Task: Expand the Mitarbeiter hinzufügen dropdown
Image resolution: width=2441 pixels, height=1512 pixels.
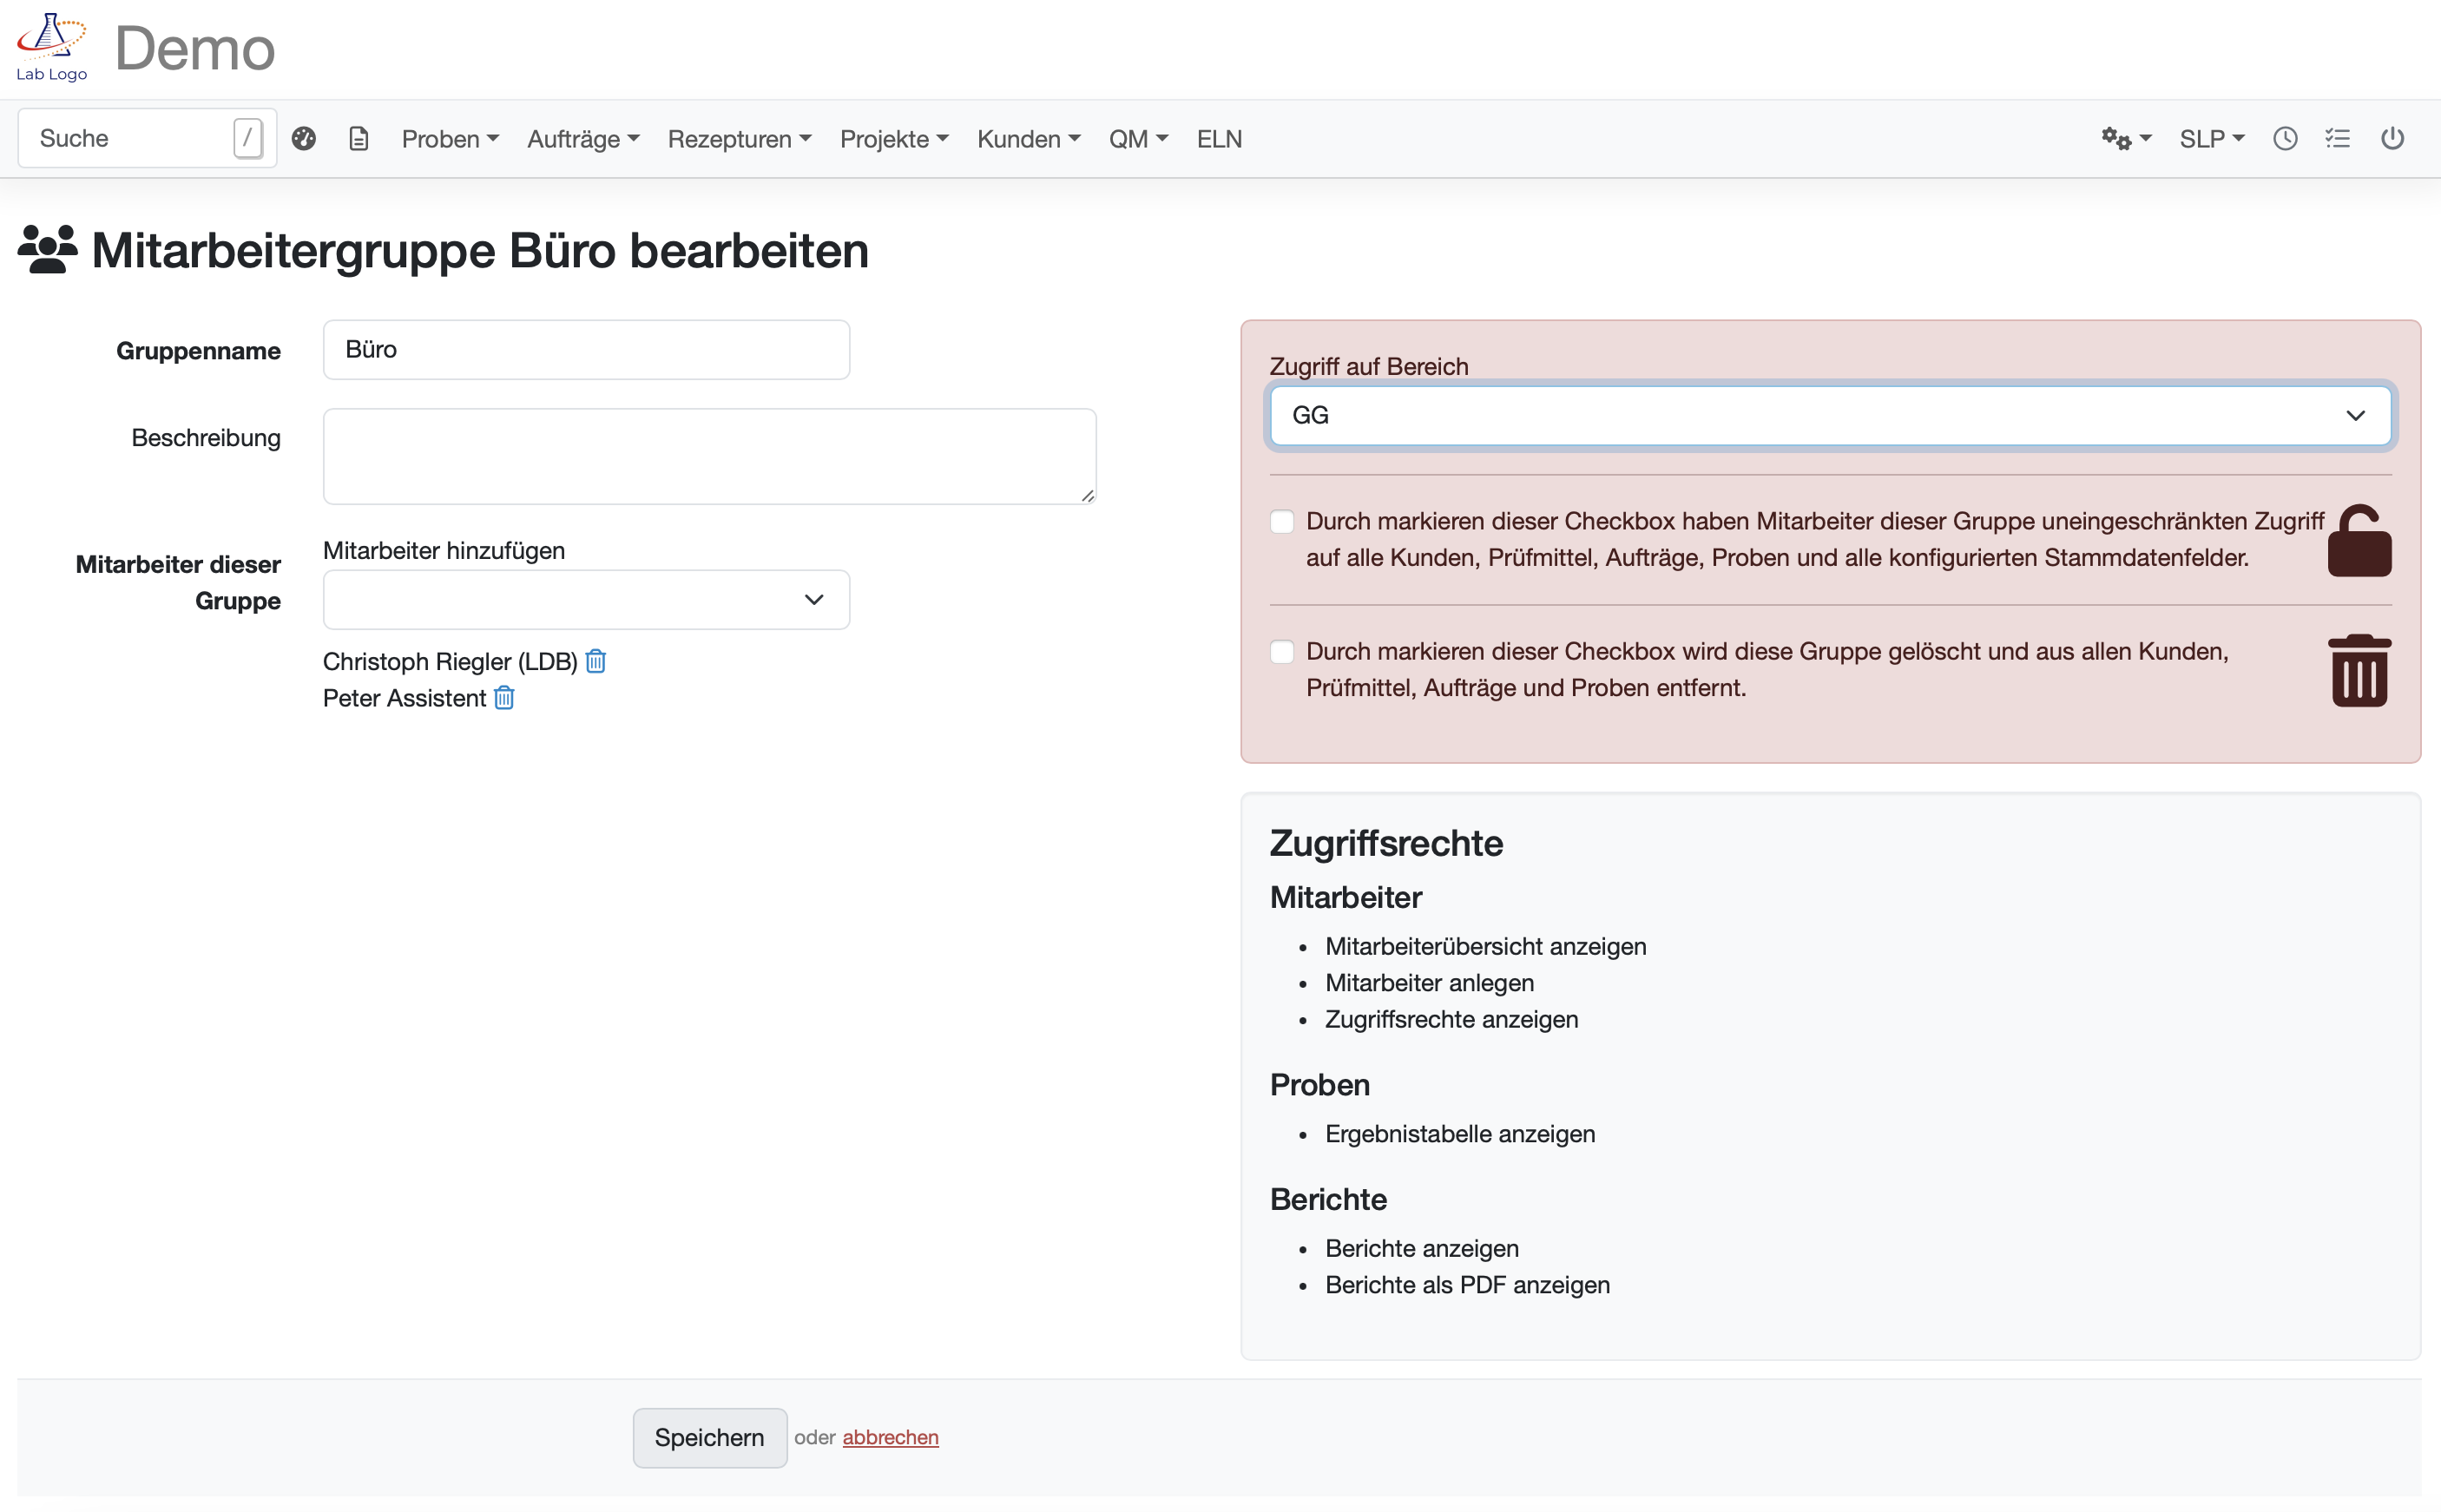Action: 585,599
